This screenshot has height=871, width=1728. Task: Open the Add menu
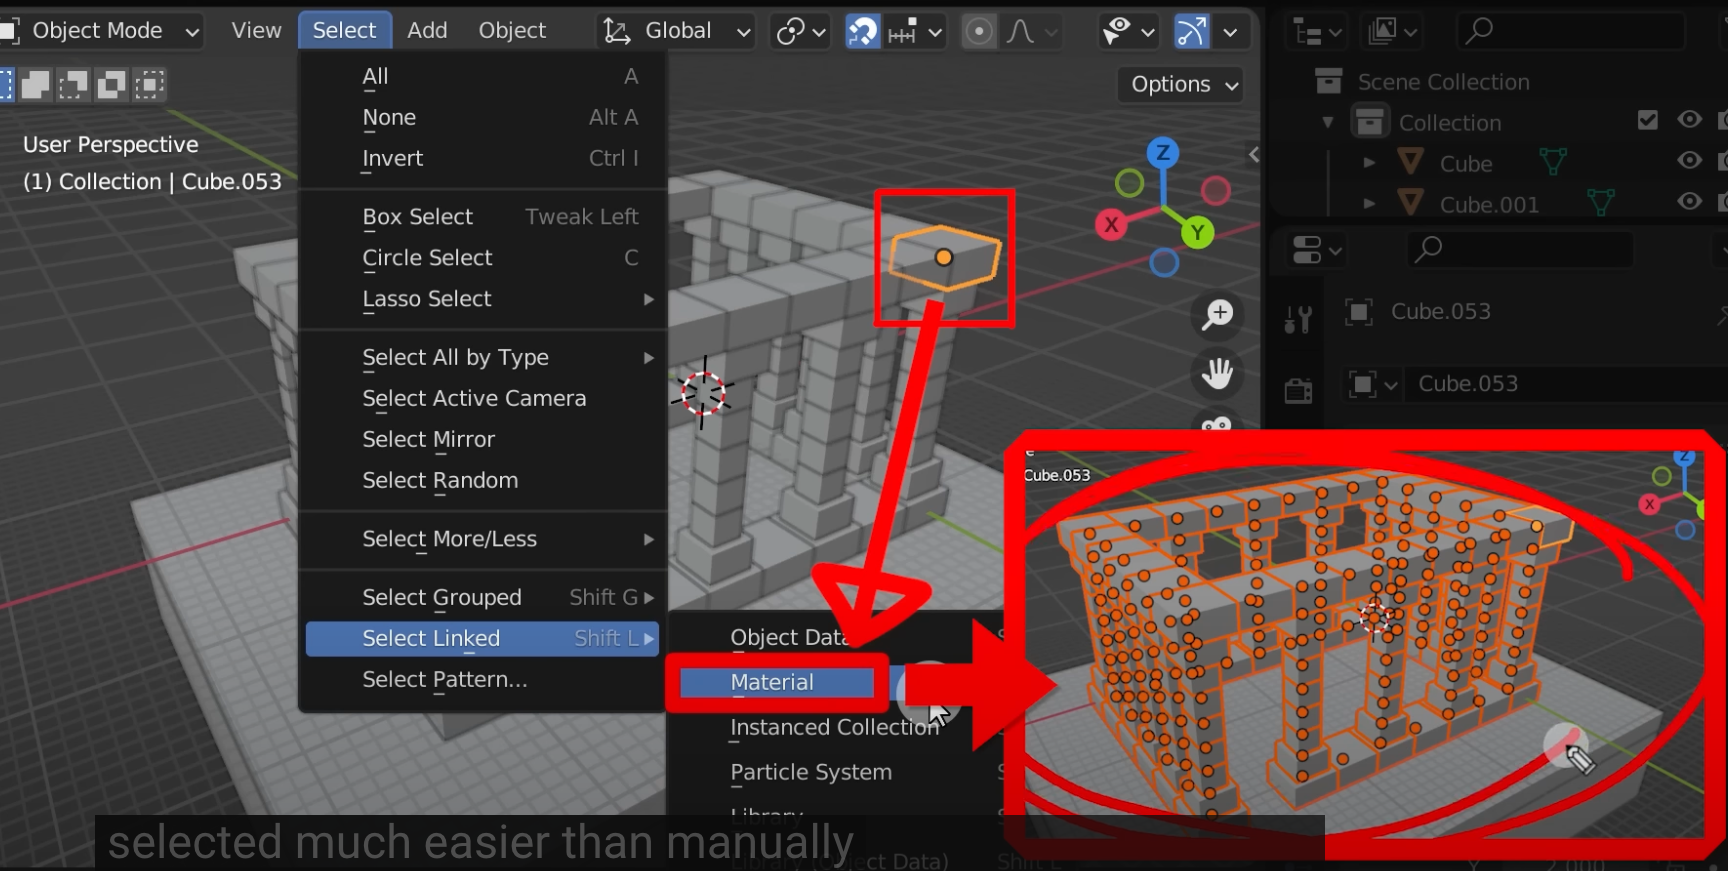click(427, 31)
